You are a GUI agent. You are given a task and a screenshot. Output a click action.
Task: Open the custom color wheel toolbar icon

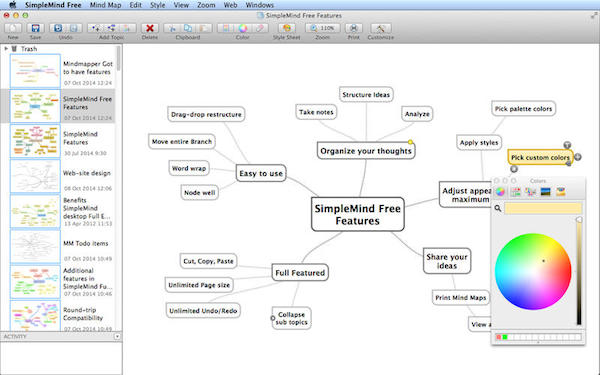tap(243, 28)
